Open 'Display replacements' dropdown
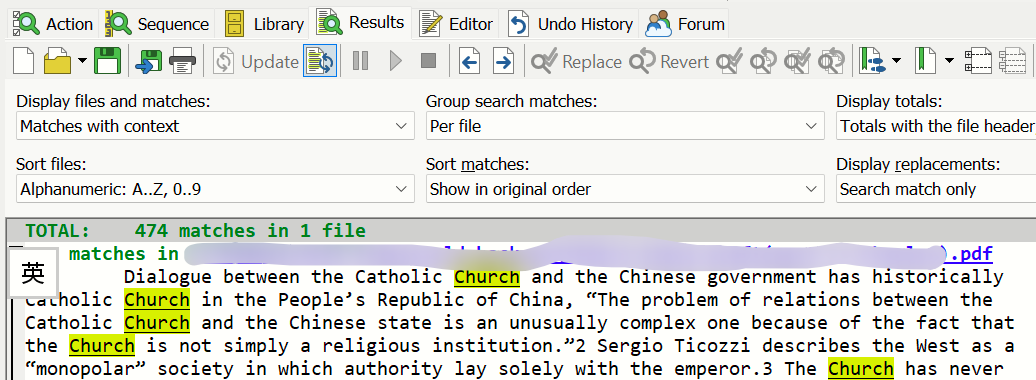The width and height of the screenshot is (1036, 380). click(936, 189)
